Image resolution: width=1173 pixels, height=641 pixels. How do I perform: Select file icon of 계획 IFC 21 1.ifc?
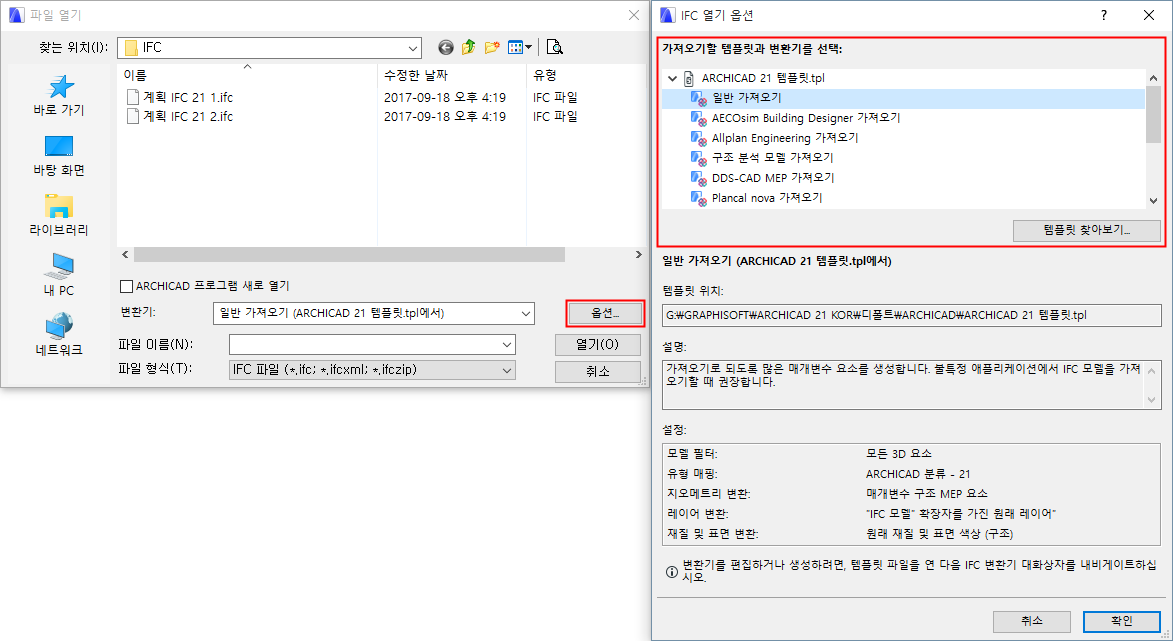132,97
